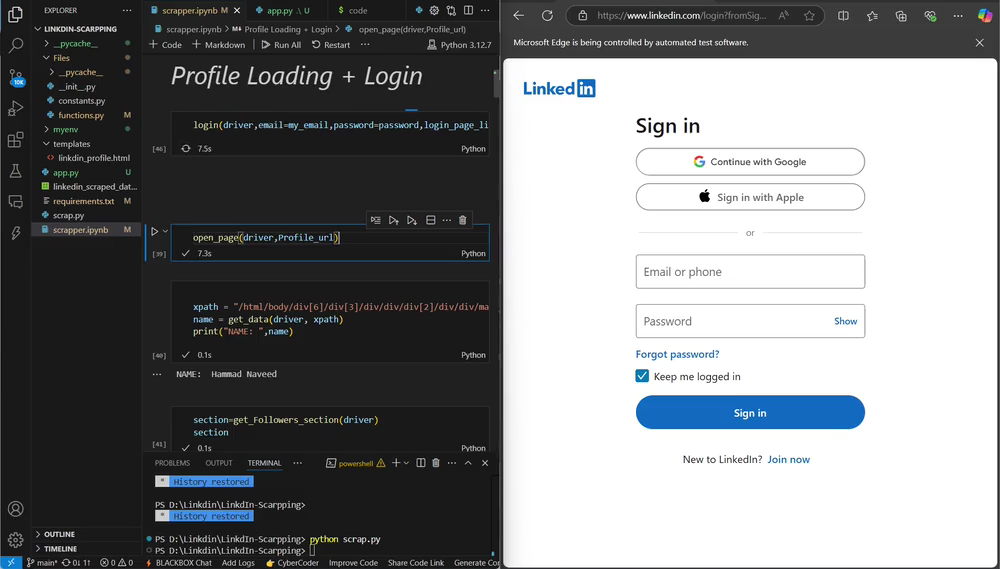Open Edge Favorites list icon
1000x569 pixels.
click(872, 16)
